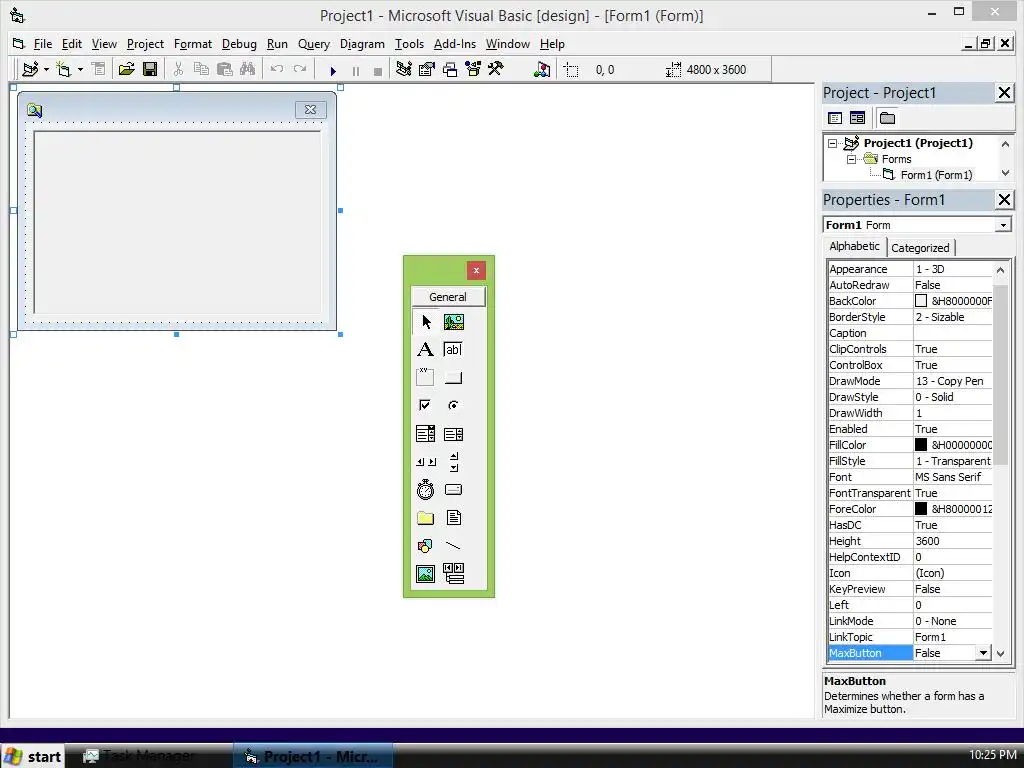Switch to the Alphabetic properties tab
The height and width of the screenshot is (768, 1024).
(854, 246)
